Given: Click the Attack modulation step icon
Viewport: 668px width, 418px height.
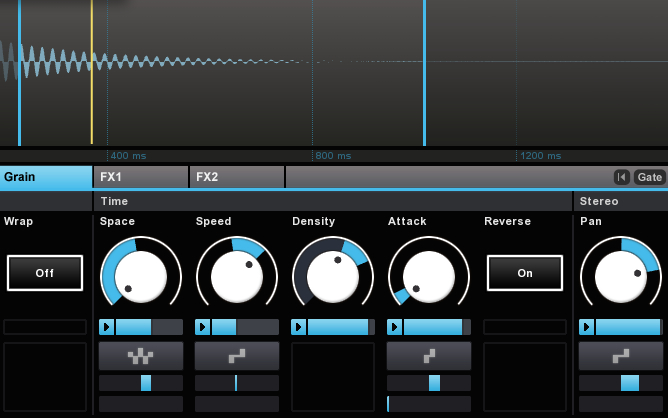Looking at the screenshot, I should (429, 356).
